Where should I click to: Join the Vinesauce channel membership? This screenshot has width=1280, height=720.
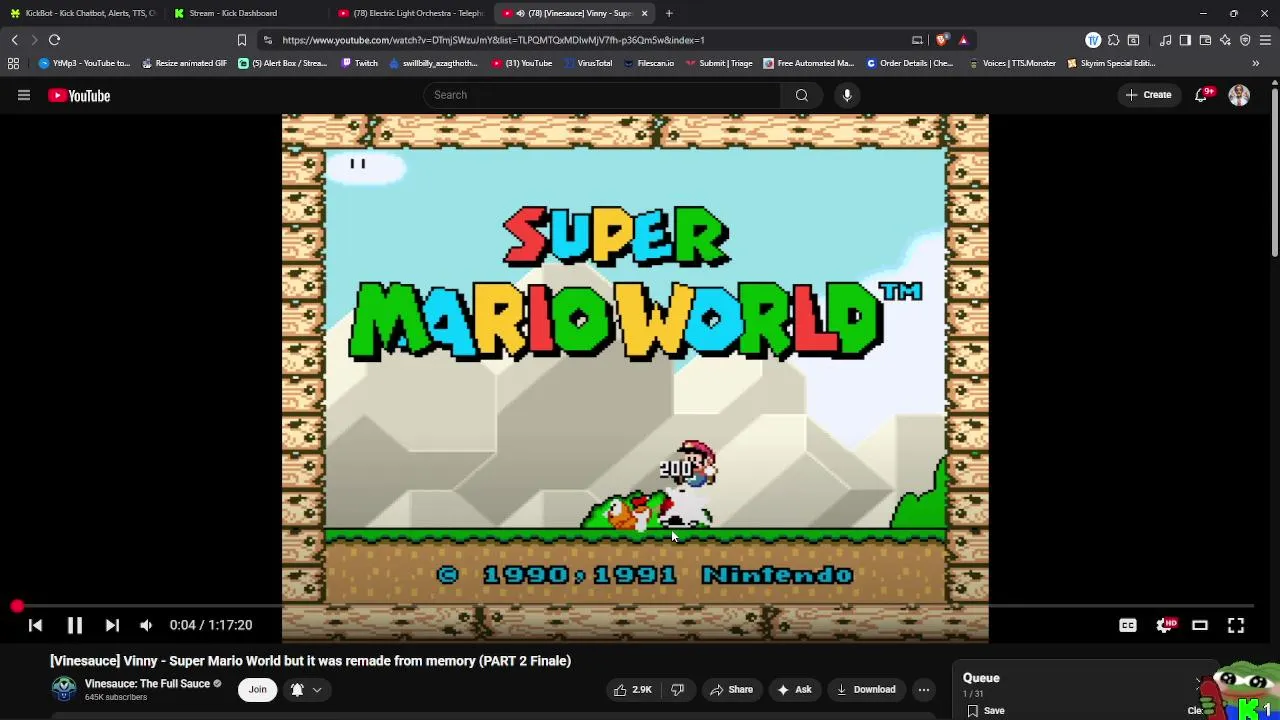(257, 689)
